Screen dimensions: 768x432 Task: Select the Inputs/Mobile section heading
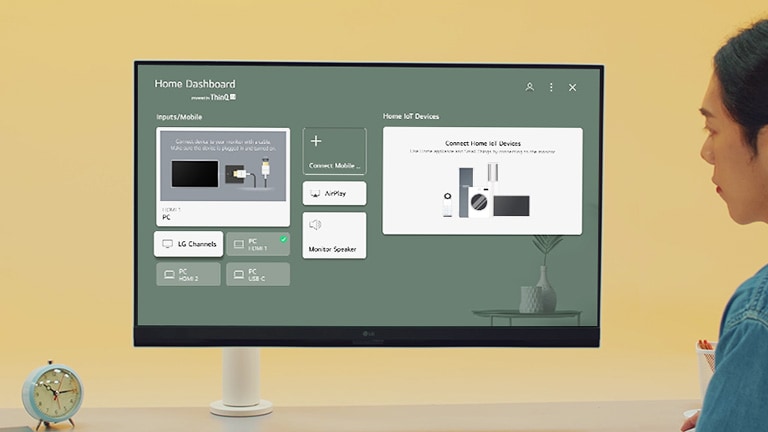pyautogui.click(x=178, y=117)
